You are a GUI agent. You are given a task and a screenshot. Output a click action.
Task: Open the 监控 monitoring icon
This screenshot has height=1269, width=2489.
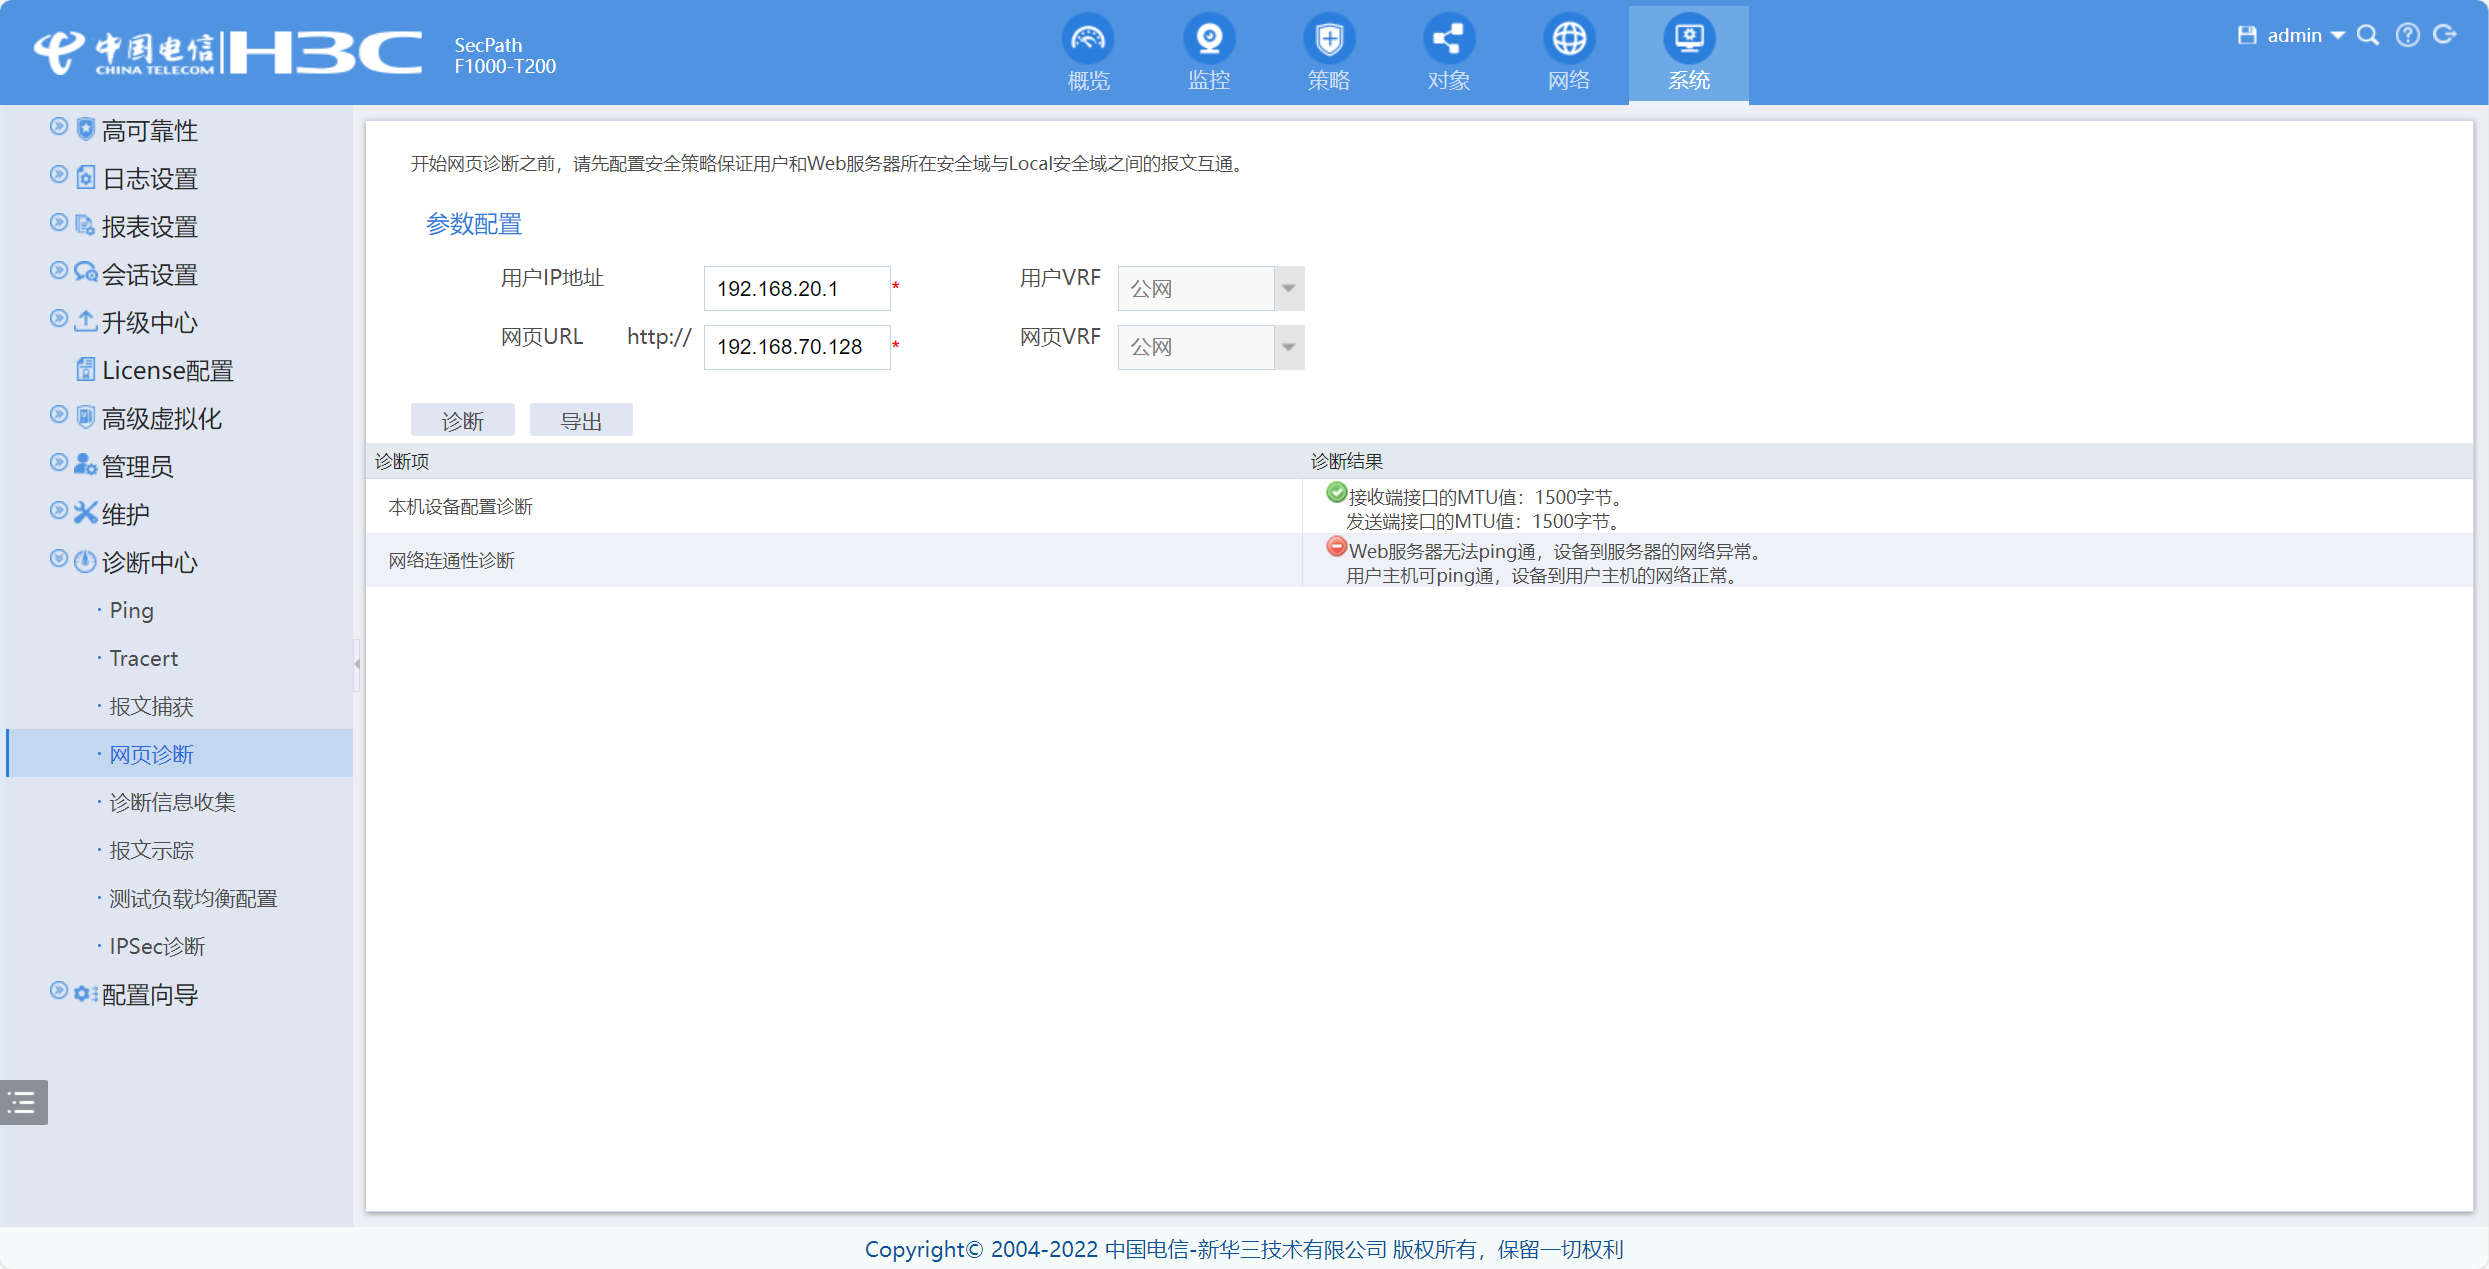pos(1208,40)
